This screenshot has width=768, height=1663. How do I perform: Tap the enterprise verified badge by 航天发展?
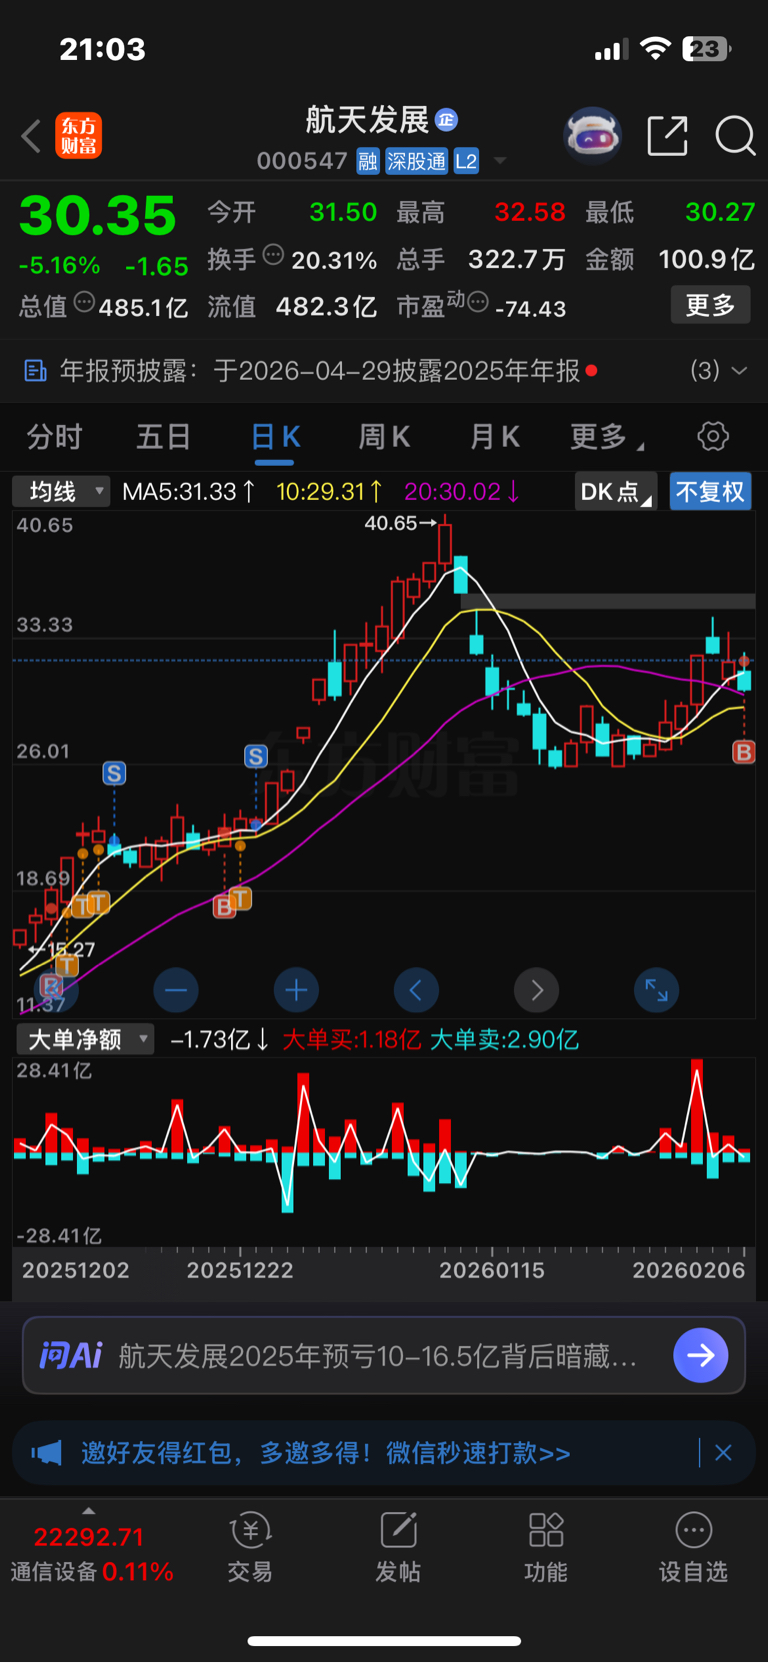[x=446, y=120]
